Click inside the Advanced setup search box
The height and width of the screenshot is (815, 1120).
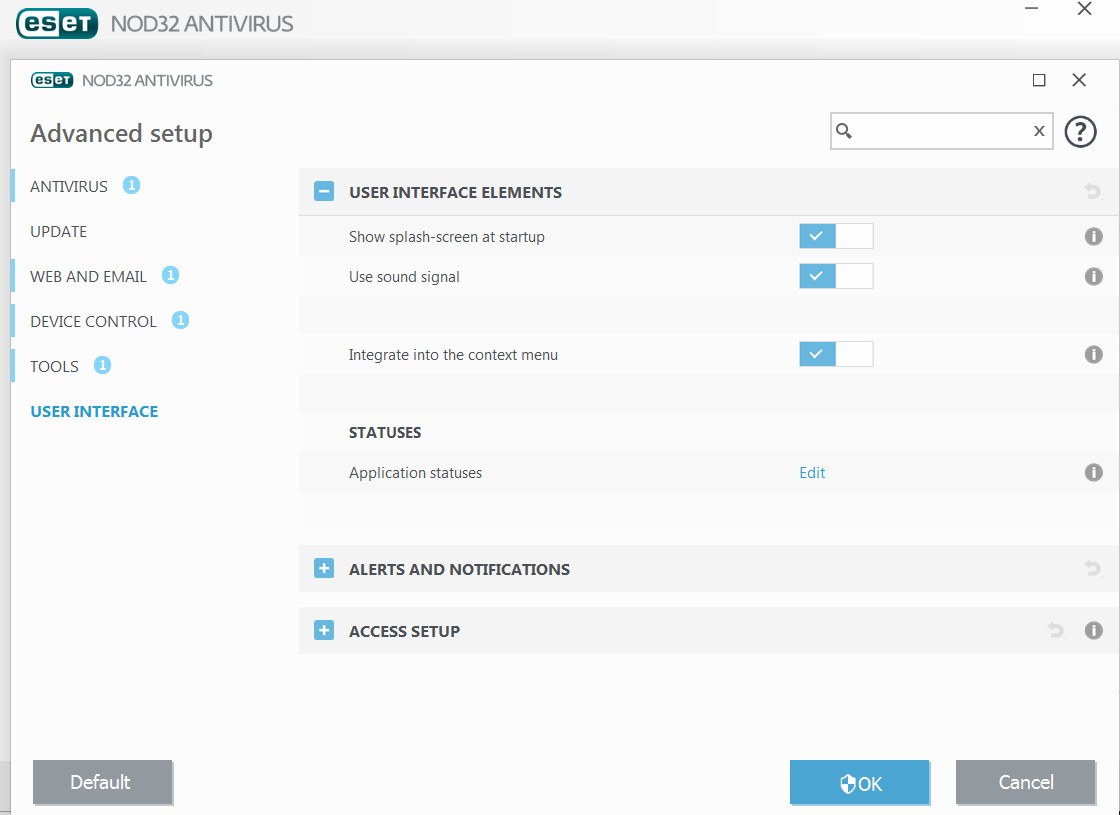point(940,131)
